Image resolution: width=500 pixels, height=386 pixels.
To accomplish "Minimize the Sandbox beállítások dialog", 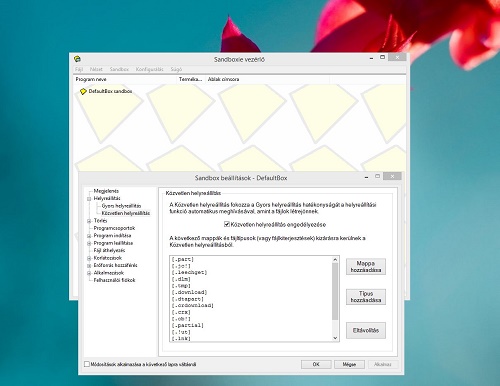I will [x=367, y=177].
